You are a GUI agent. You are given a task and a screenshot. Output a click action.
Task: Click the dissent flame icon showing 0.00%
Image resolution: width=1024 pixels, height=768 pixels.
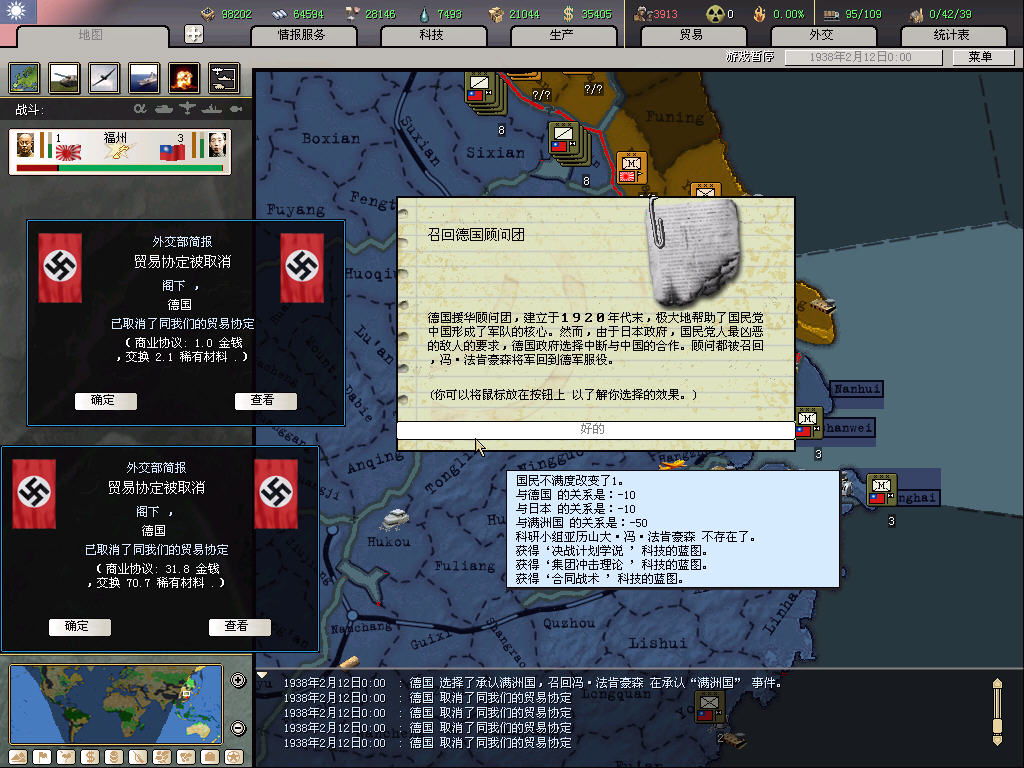point(759,14)
